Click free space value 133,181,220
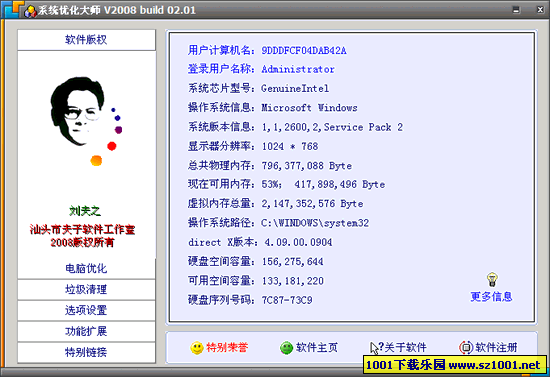 coord(293,281)
